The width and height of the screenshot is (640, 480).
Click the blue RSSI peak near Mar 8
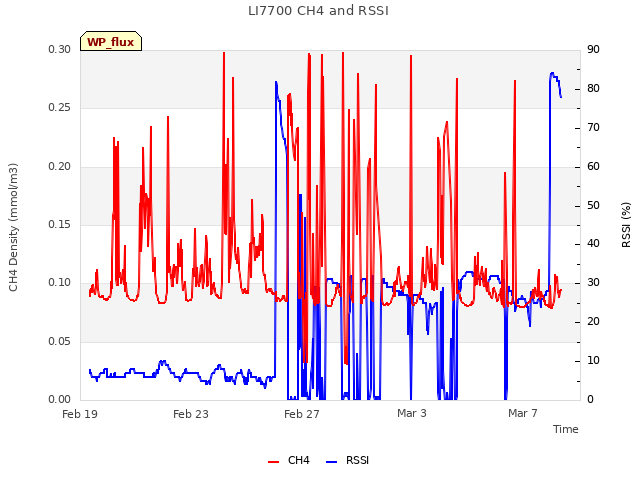(552, 73)
